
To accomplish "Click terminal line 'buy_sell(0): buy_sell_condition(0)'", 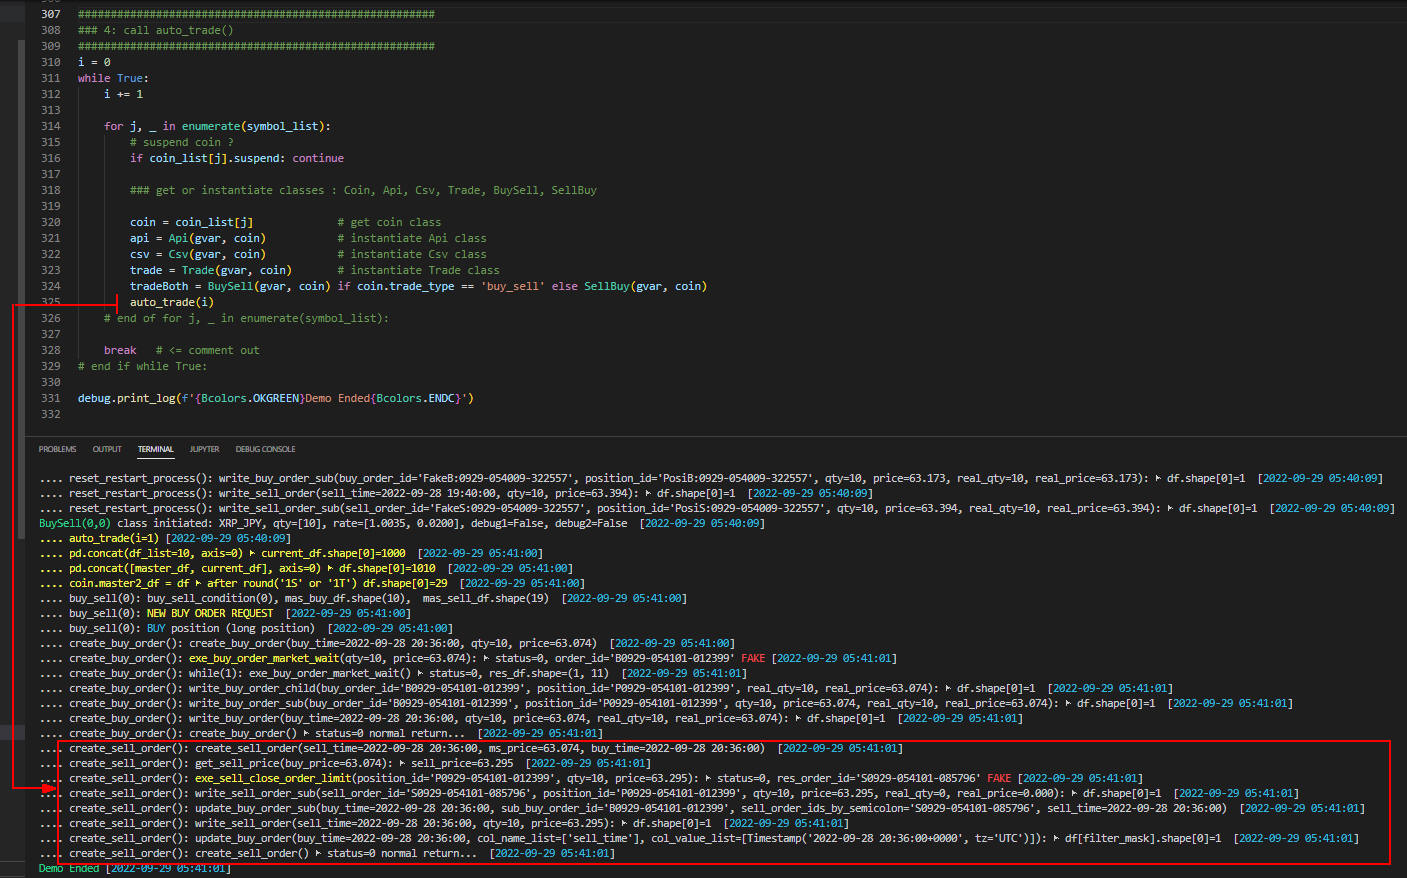I will [x=363, y=598].
